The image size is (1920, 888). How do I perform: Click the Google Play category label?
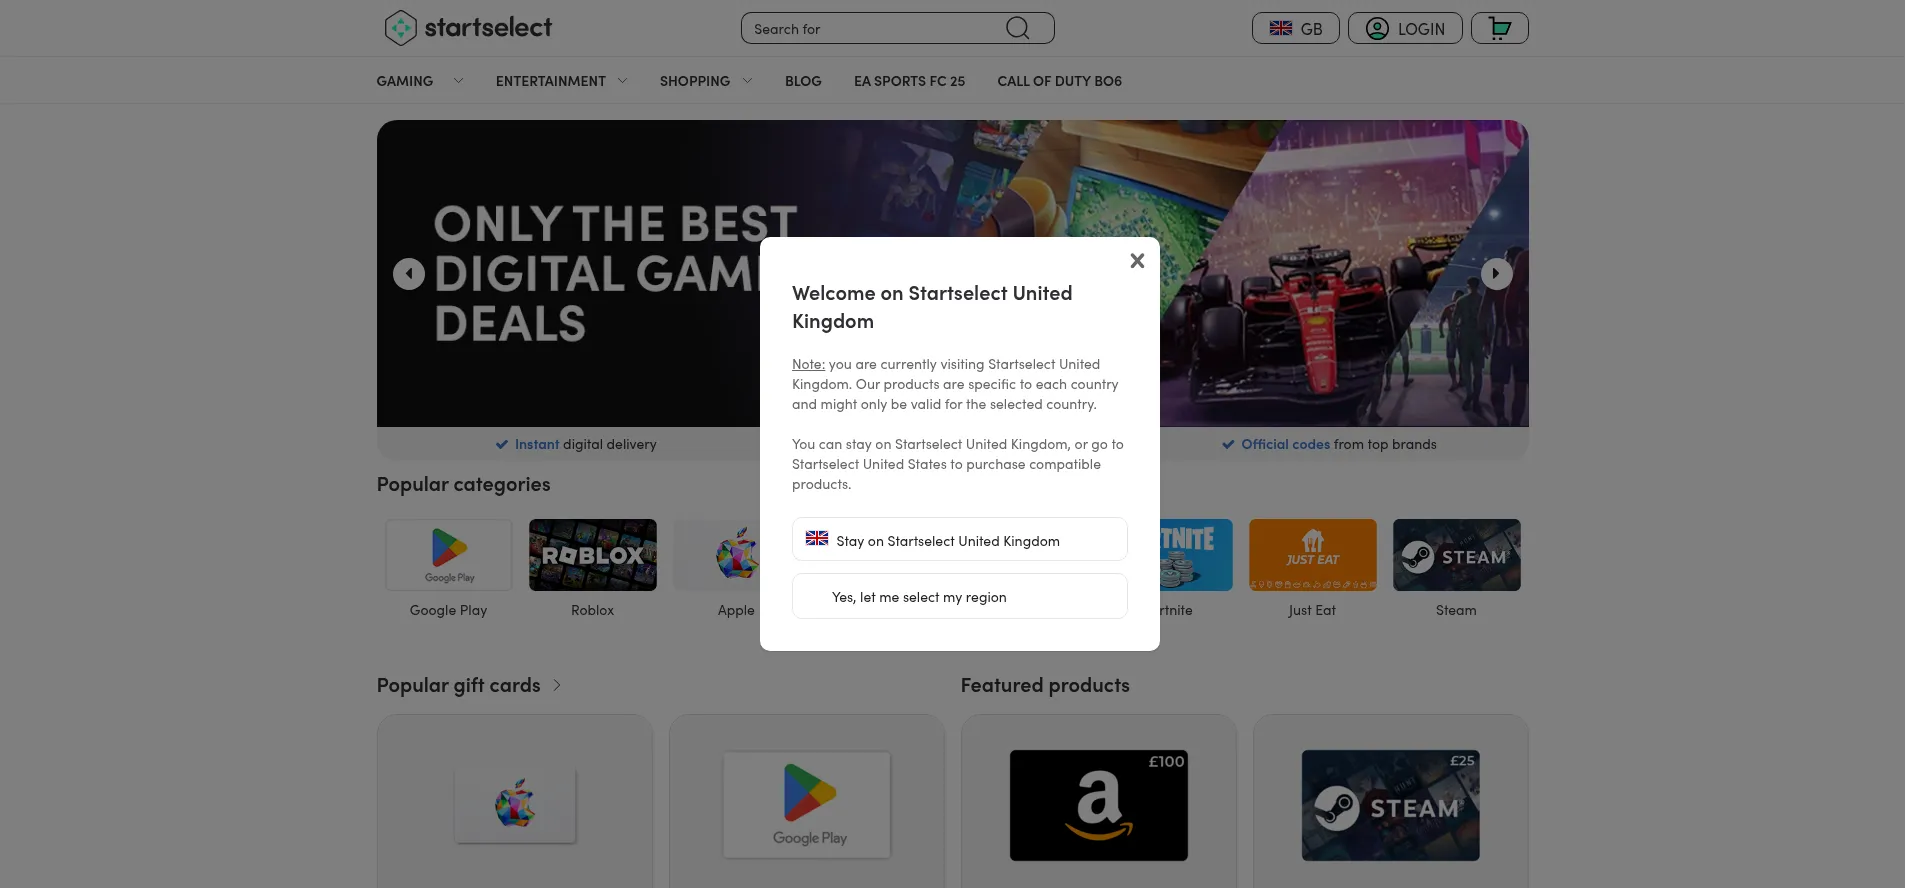[x=448, y=610]
